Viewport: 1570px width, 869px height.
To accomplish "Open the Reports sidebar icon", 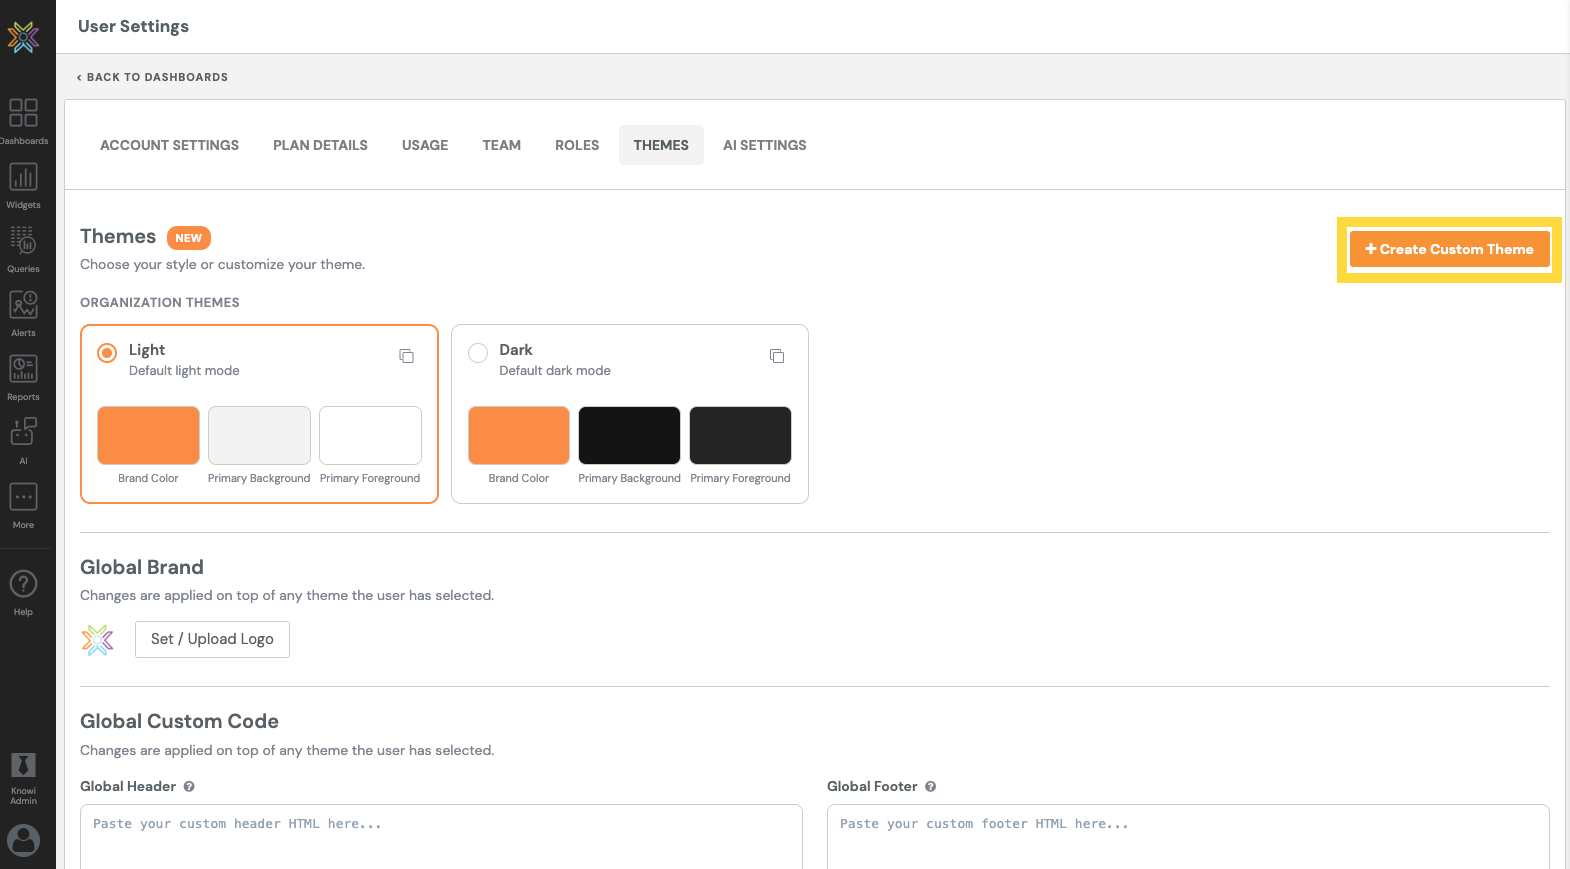I will 23,369.
